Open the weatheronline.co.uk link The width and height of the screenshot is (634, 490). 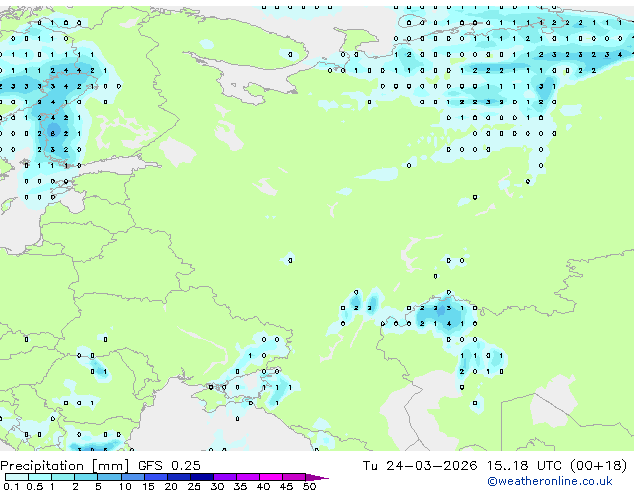pos(550,481)
